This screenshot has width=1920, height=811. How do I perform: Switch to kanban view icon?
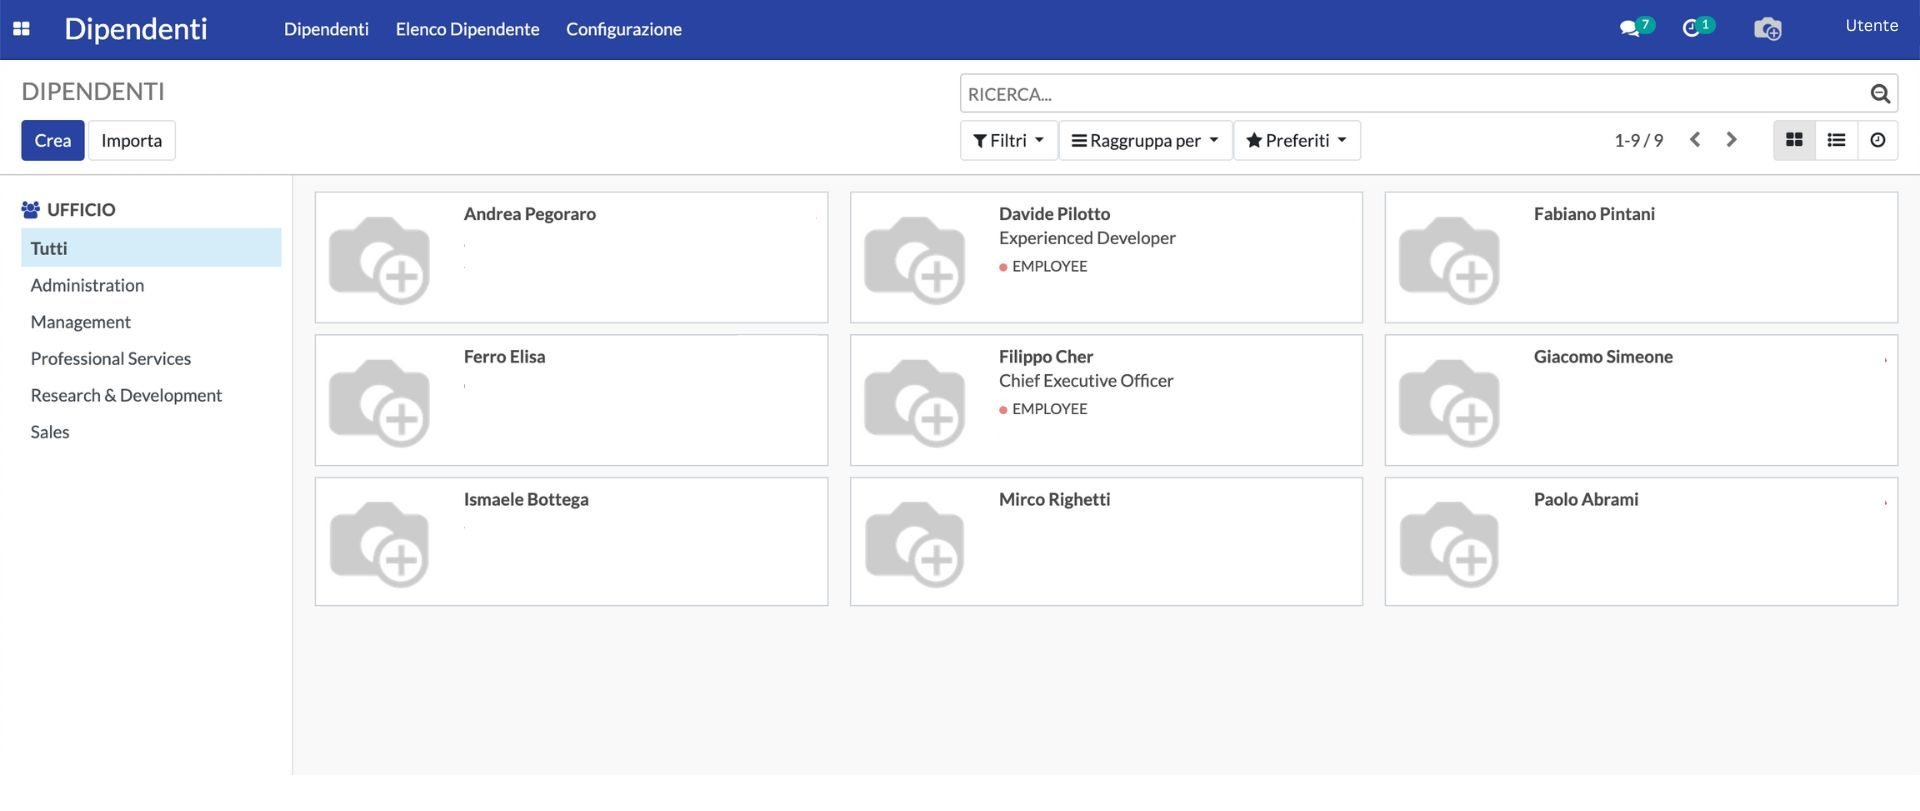(x=1794, y=140)
